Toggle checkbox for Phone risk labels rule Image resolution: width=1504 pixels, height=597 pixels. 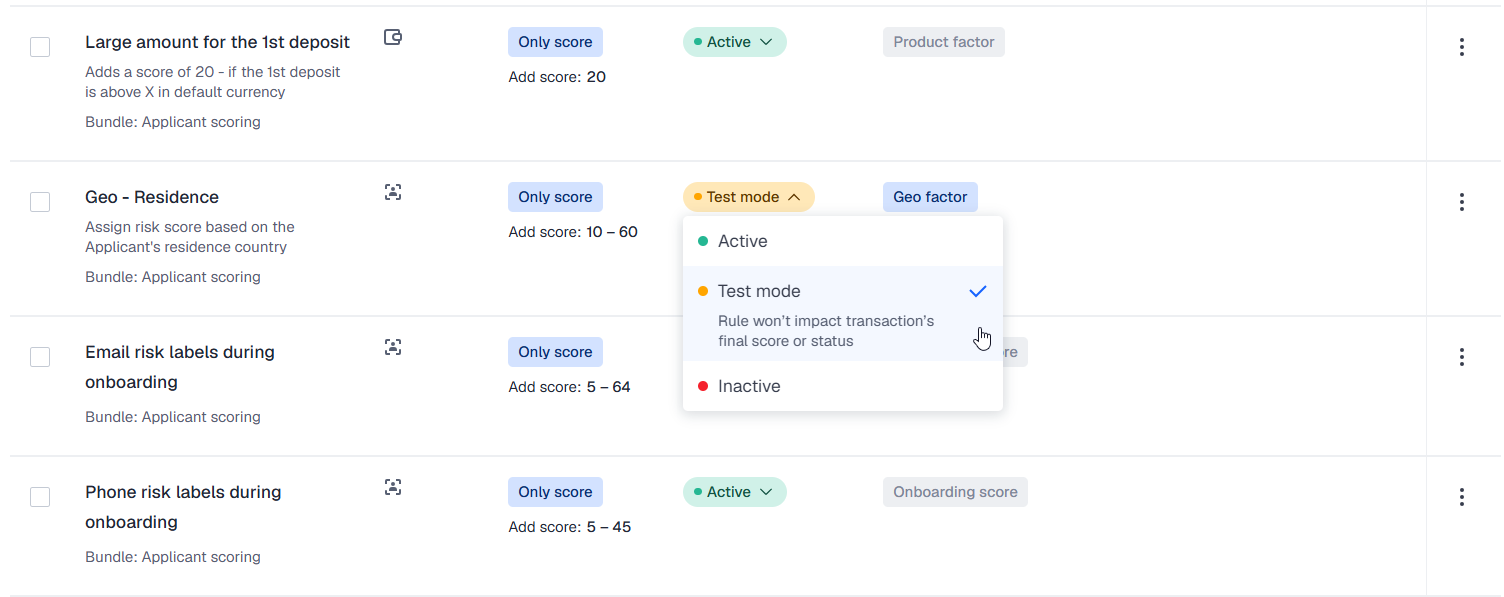[40, 497]
